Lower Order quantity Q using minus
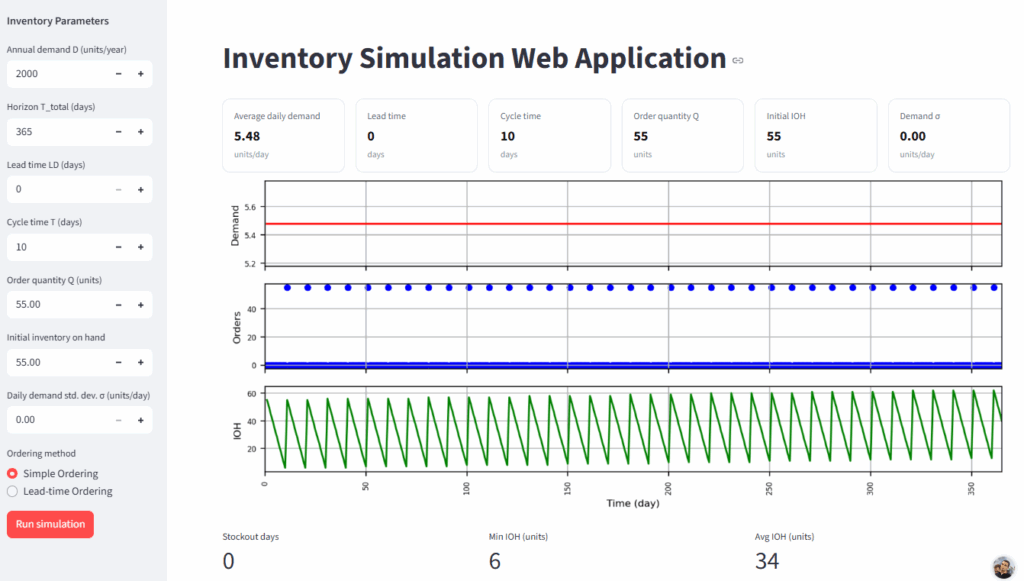Image resolution: width=1024 pixels, height=581 pixels. click(x=118, y=305)
